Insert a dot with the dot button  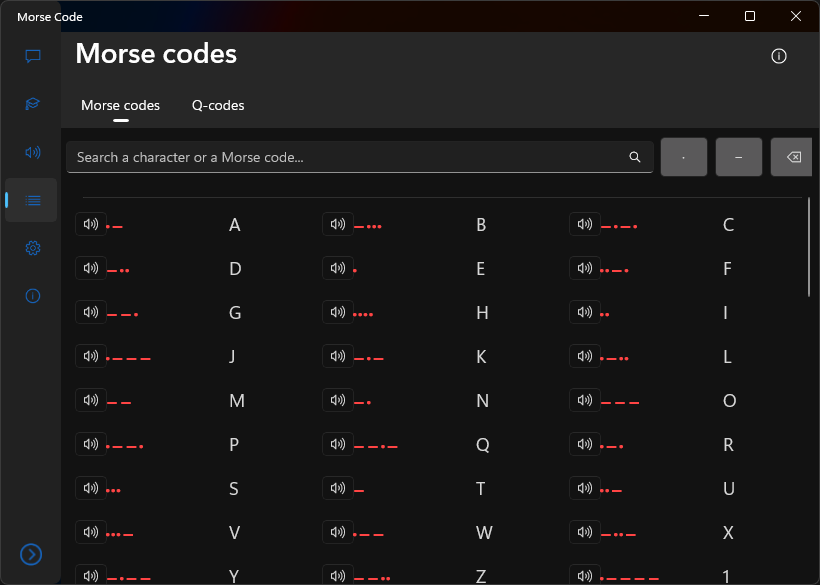point(684,157)
